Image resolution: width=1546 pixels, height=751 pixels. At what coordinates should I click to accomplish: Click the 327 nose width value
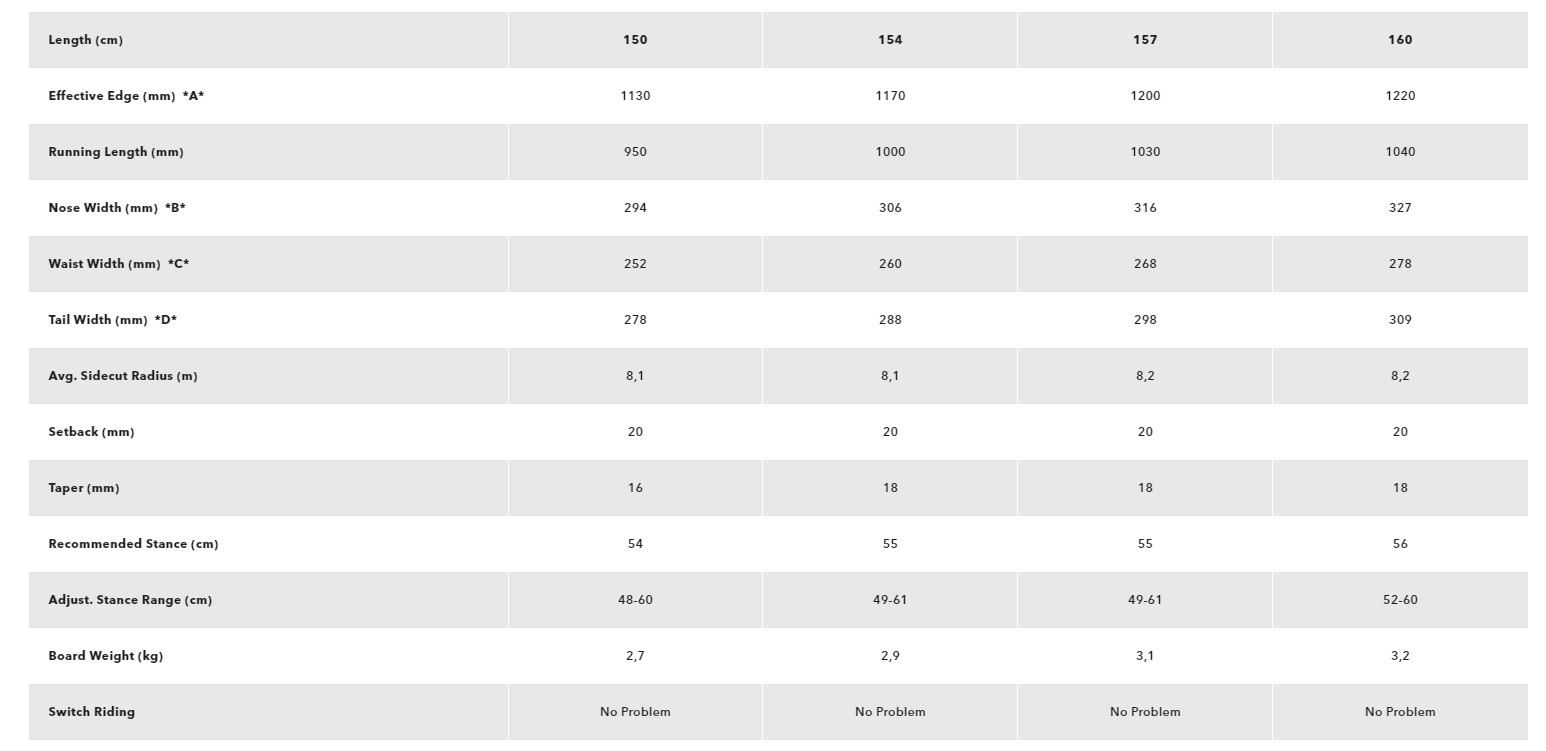(1400, 208)
